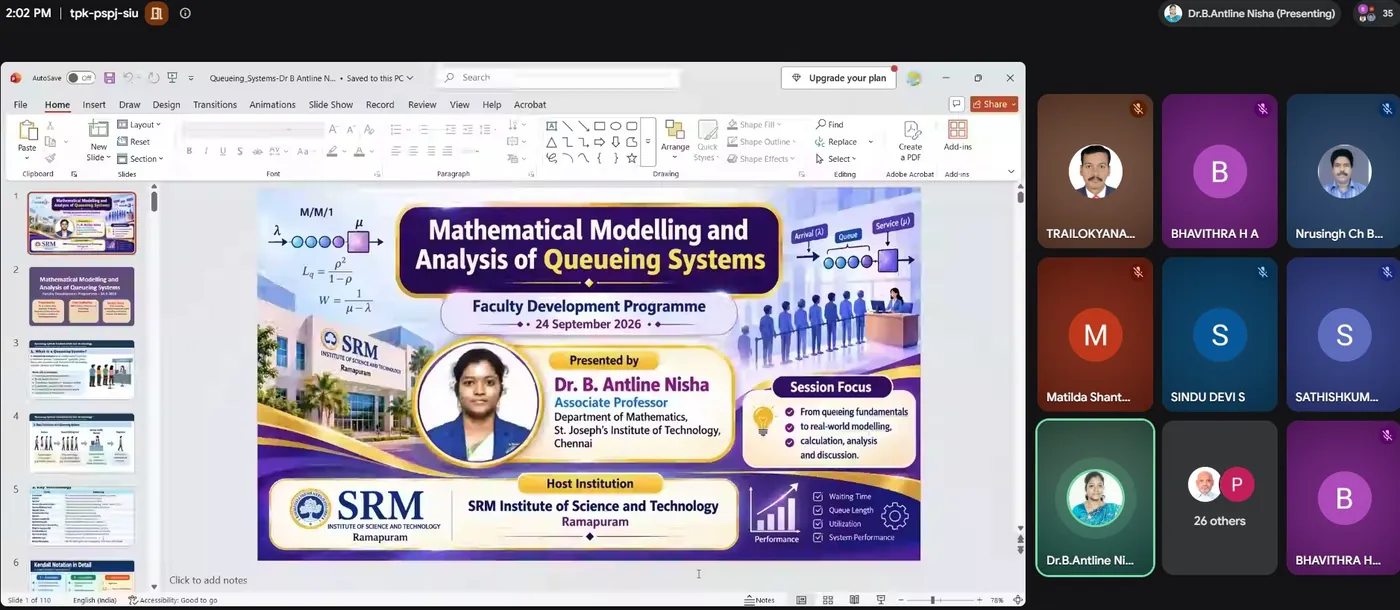This screenshot has width=1400, height=610.
Task: Click the Create a PDF icon
Action: click(911, 140)
